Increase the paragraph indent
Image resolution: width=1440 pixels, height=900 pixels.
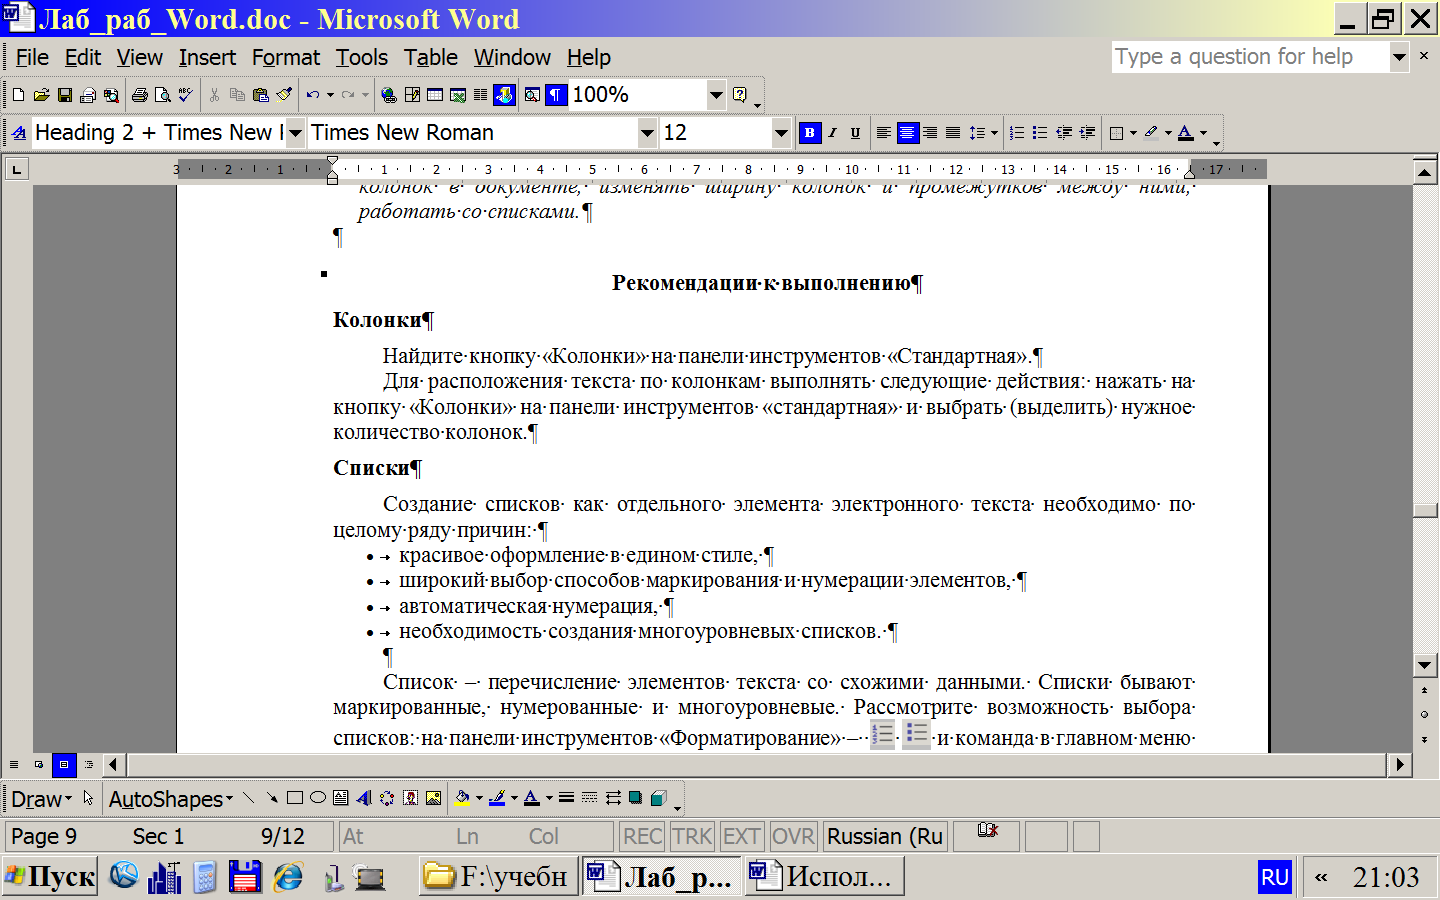coord(1087,133)
